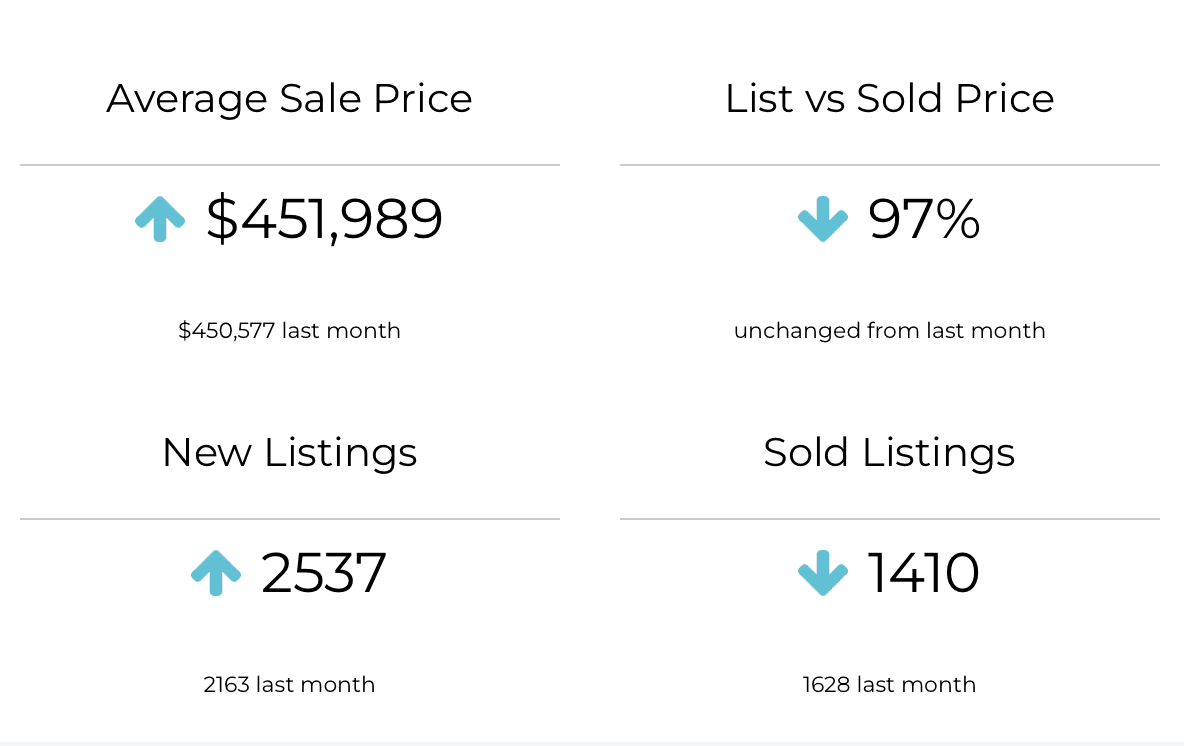This screenshot has height=746, width=1184.
Task: Click the up arrow next to 2537
Action: (x=216, y=573)
